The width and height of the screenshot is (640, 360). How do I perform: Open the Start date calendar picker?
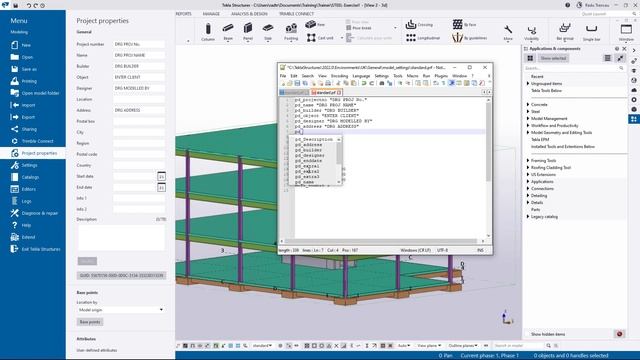point(161,176)
